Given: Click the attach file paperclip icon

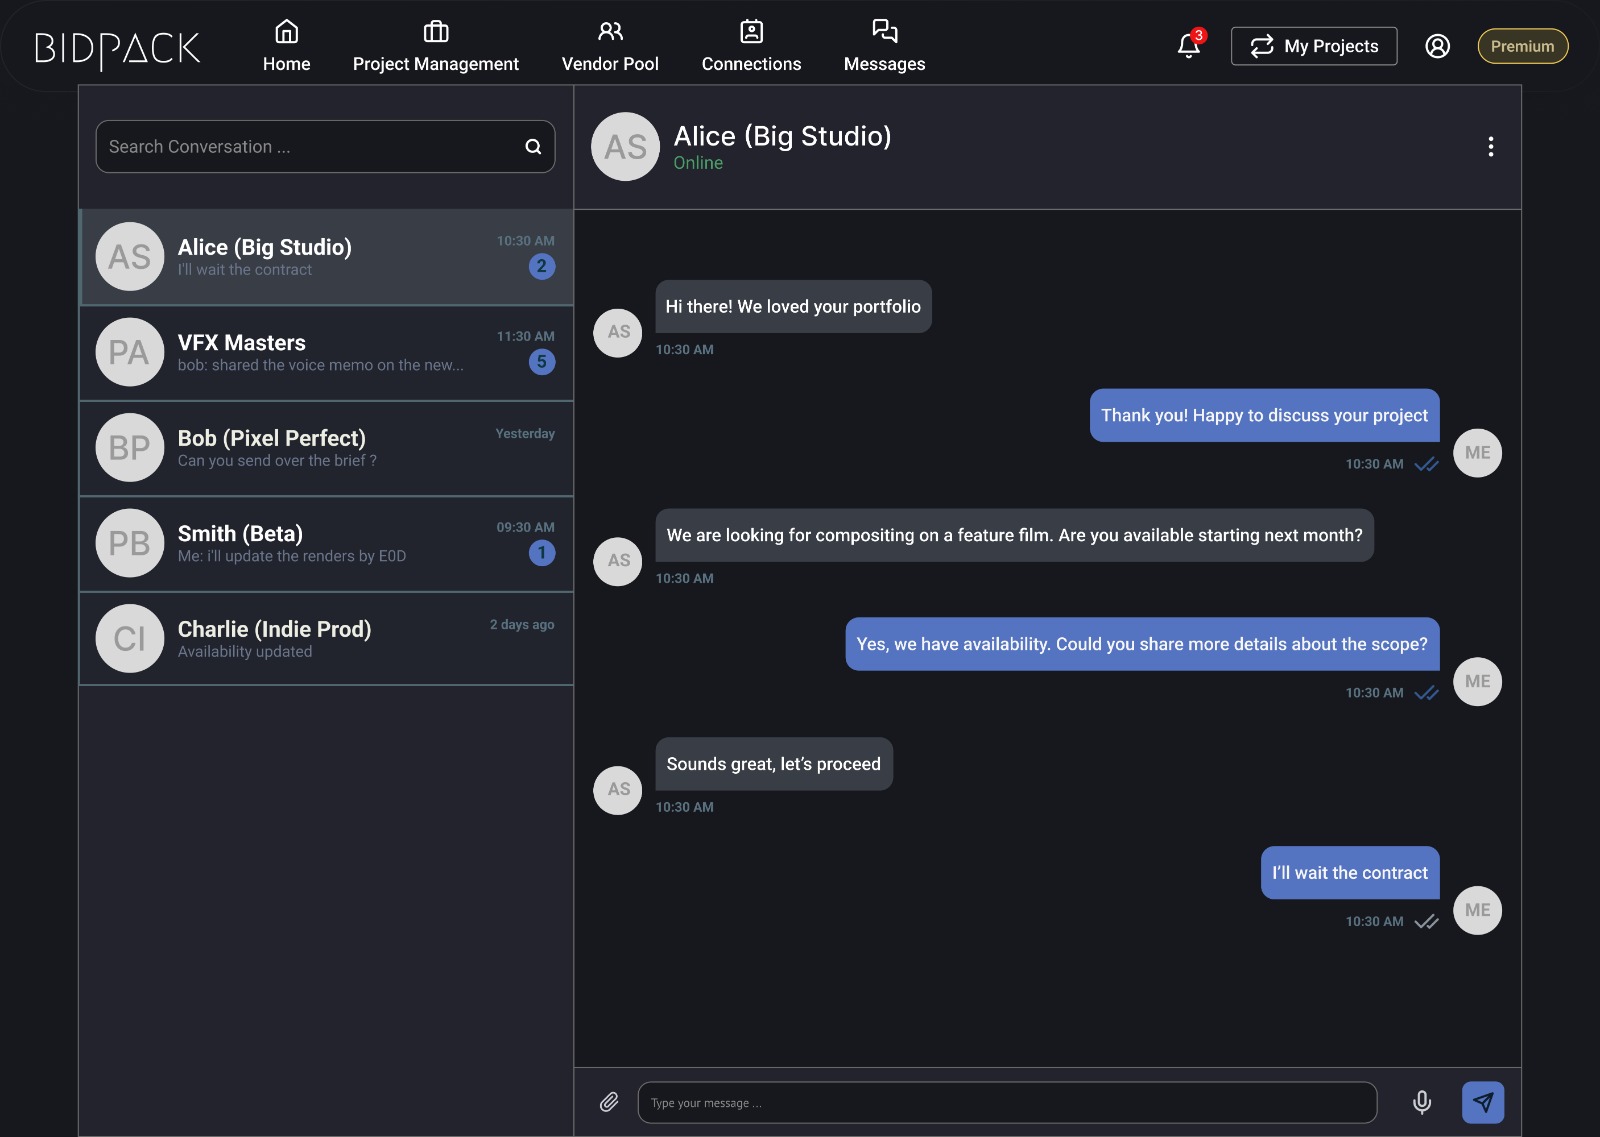Looking at the screenshot, I should tap(609, 1102).
